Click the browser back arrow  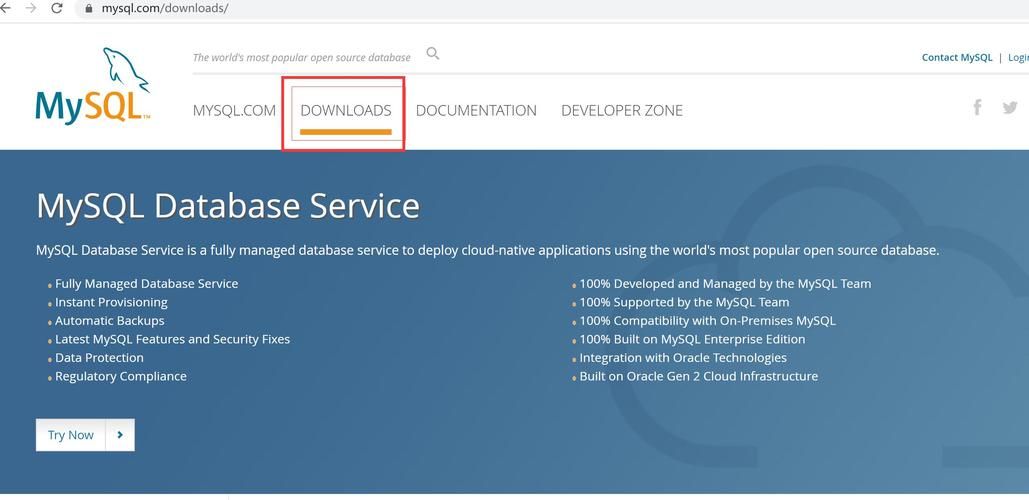[5, 9]
